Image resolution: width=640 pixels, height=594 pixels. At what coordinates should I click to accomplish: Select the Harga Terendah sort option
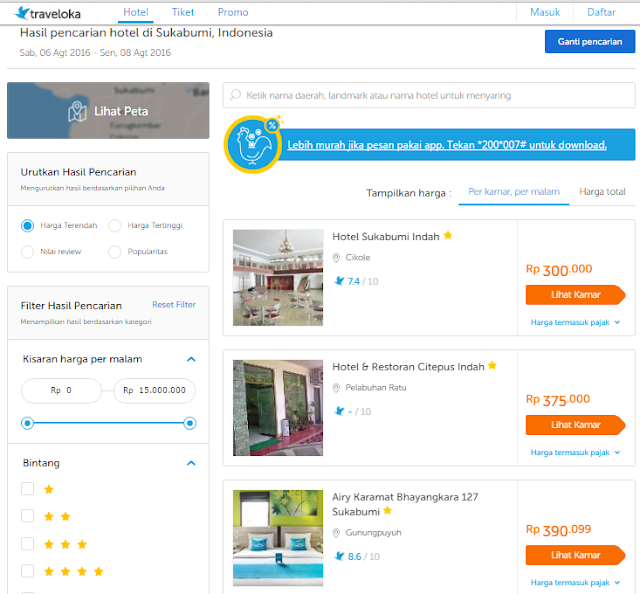point(27,225)
